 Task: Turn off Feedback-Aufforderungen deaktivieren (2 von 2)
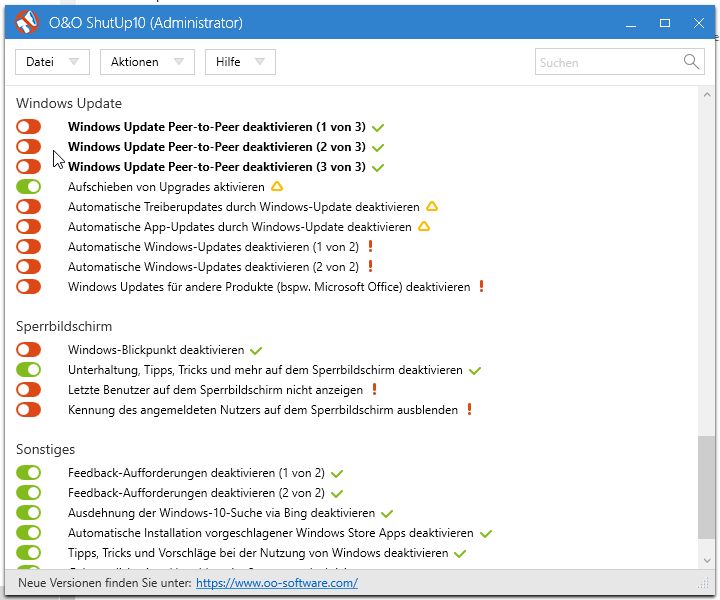[x=28, y=493]
